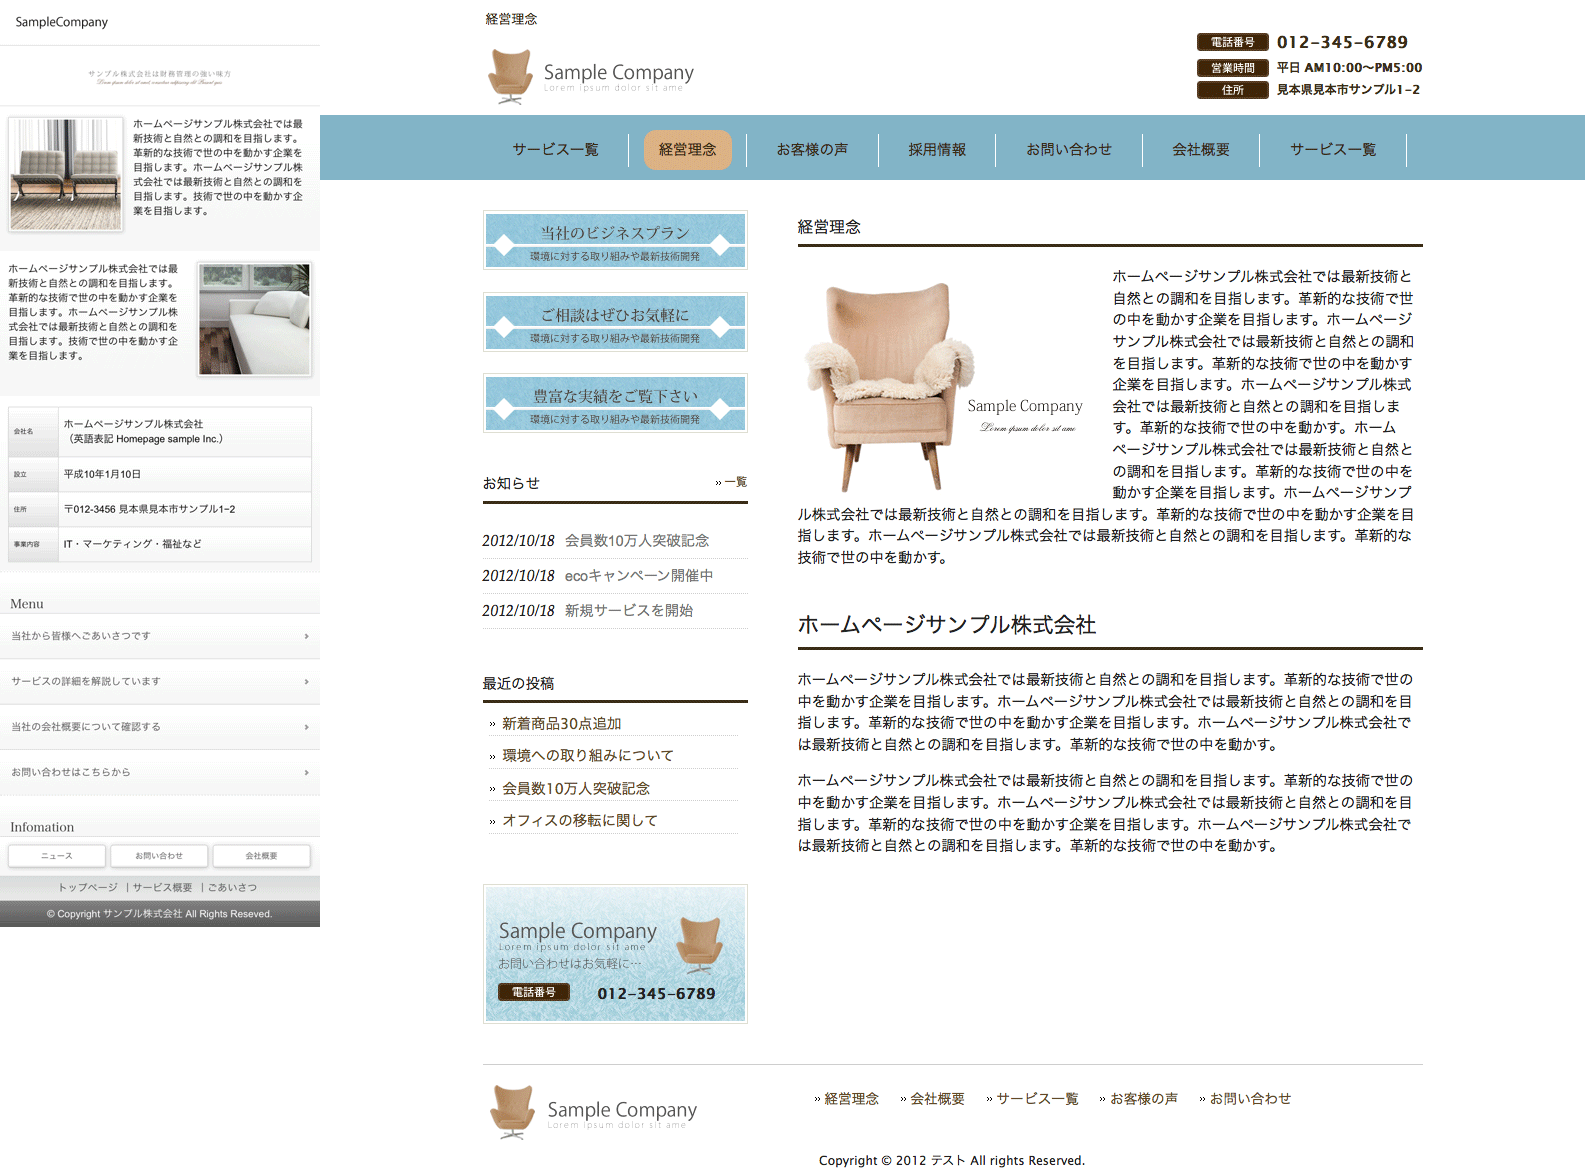Open the お問い合わせはこちらから menu row

point(160,773)
